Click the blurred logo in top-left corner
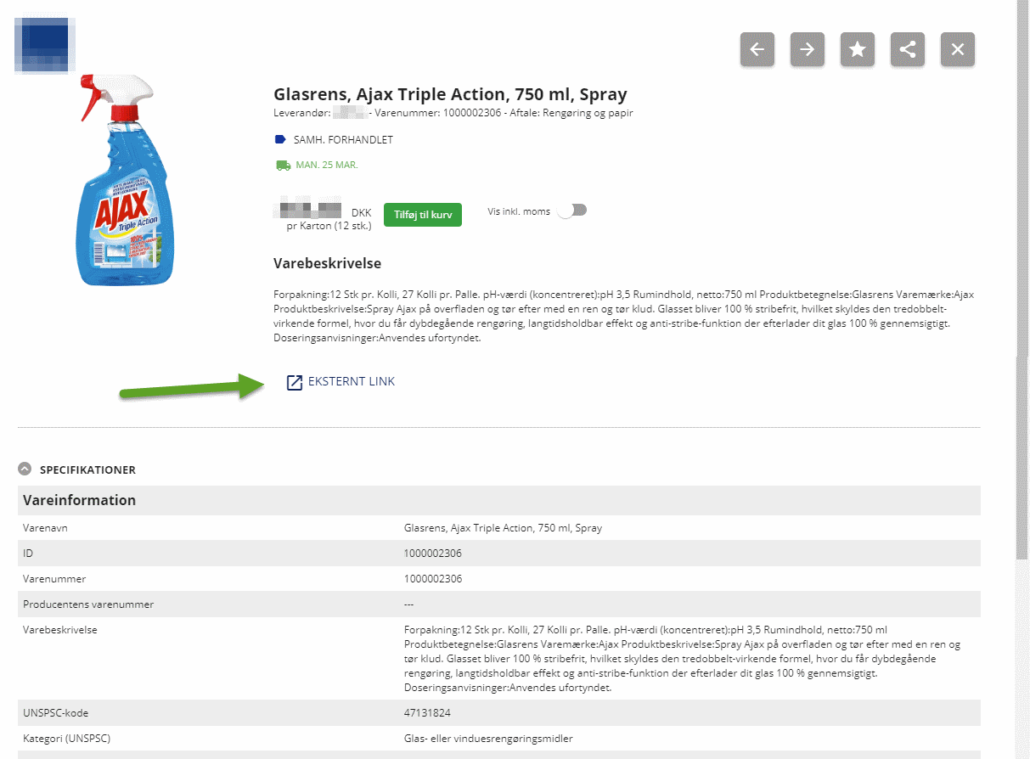Image resolution: width=1030 pixels, height=759 pixels. point(45,45)
